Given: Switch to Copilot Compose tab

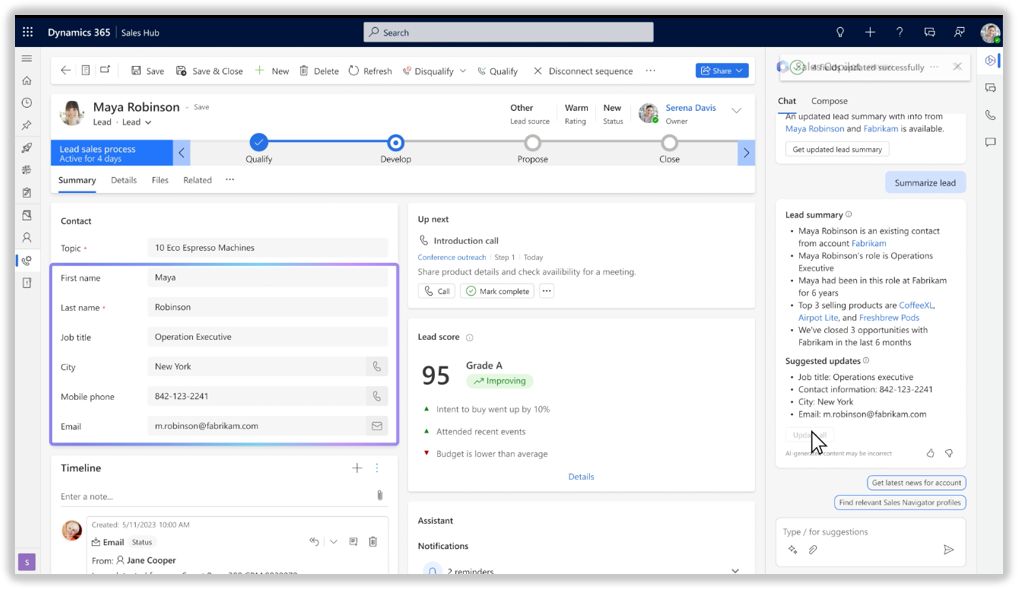Looking at the screenshot, I should point(829,101).
